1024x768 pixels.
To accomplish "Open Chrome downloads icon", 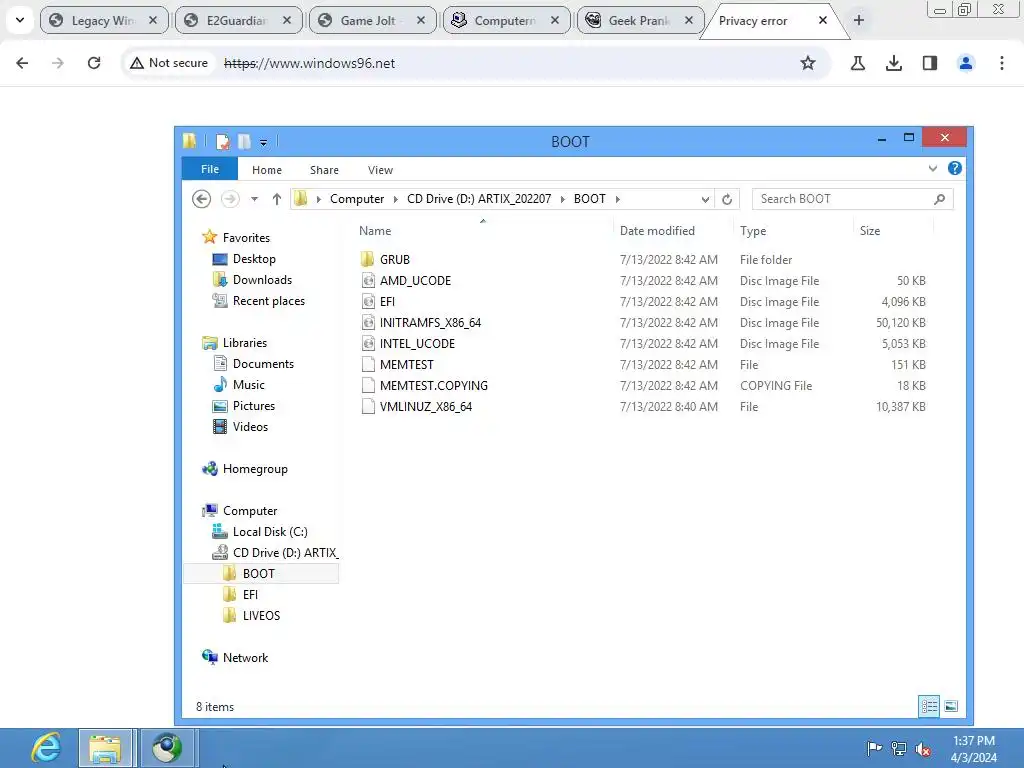I will coord(893,63).
